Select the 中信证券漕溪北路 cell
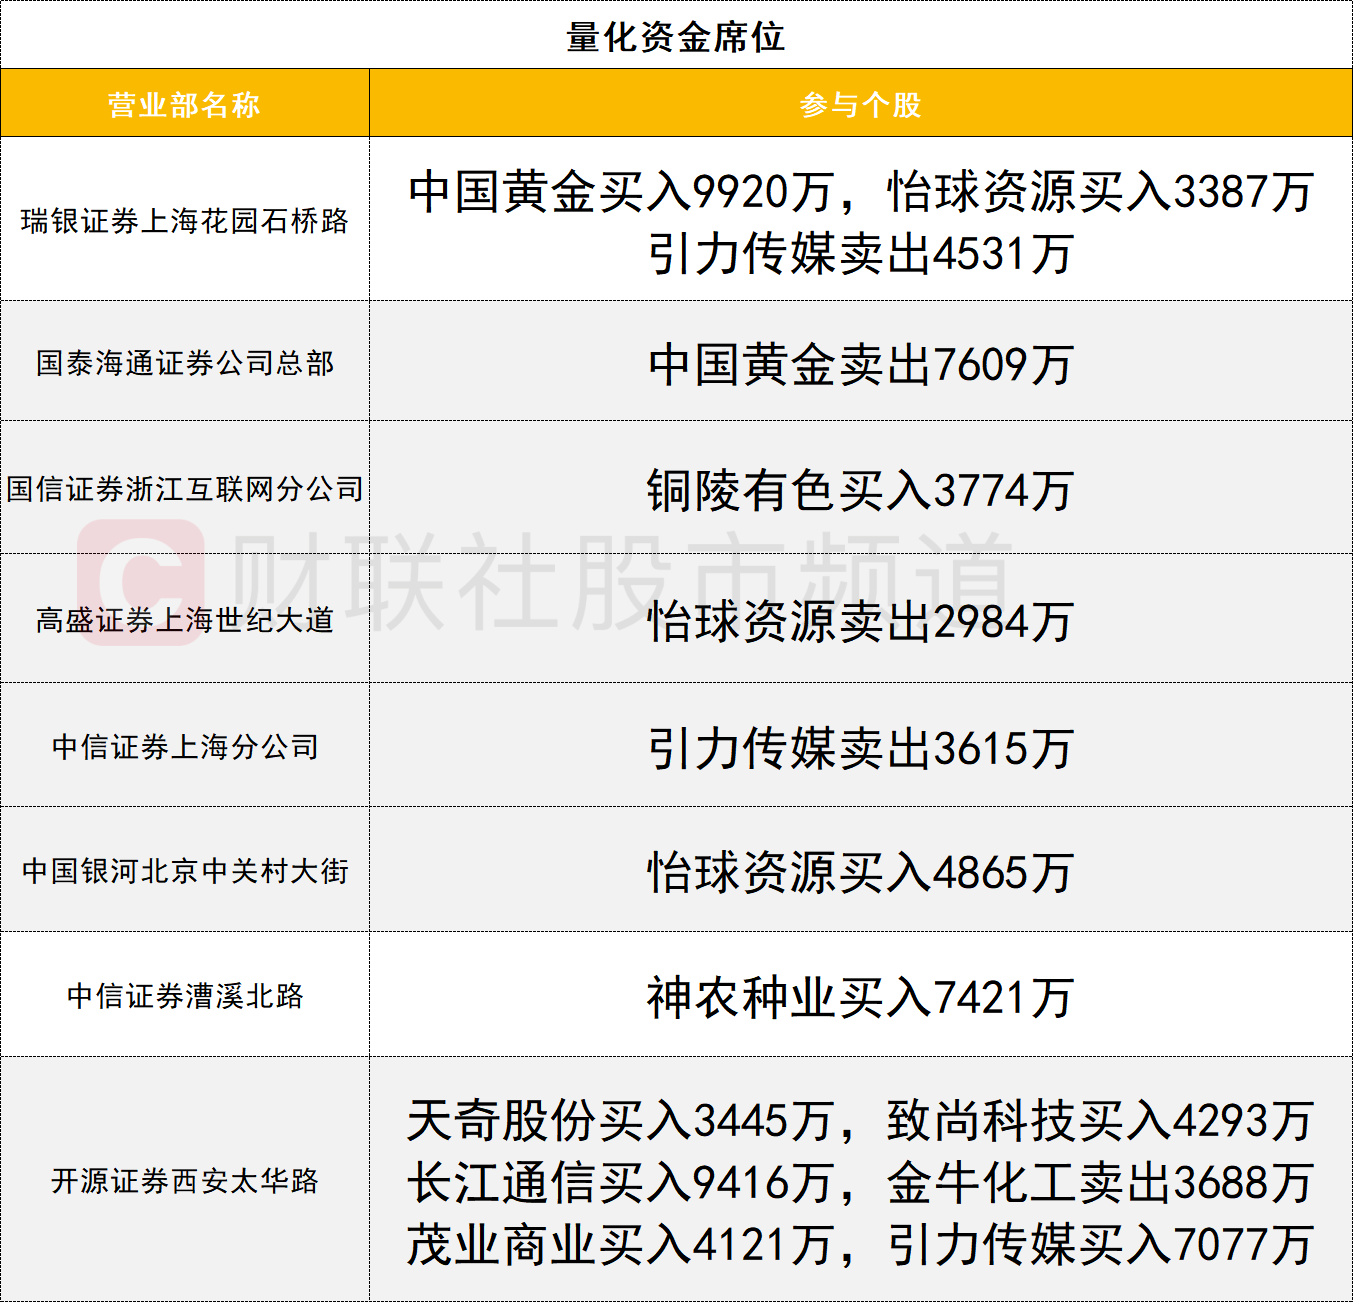The height and width of the screenshot is (1302, 1353). (x=184, y=996)
